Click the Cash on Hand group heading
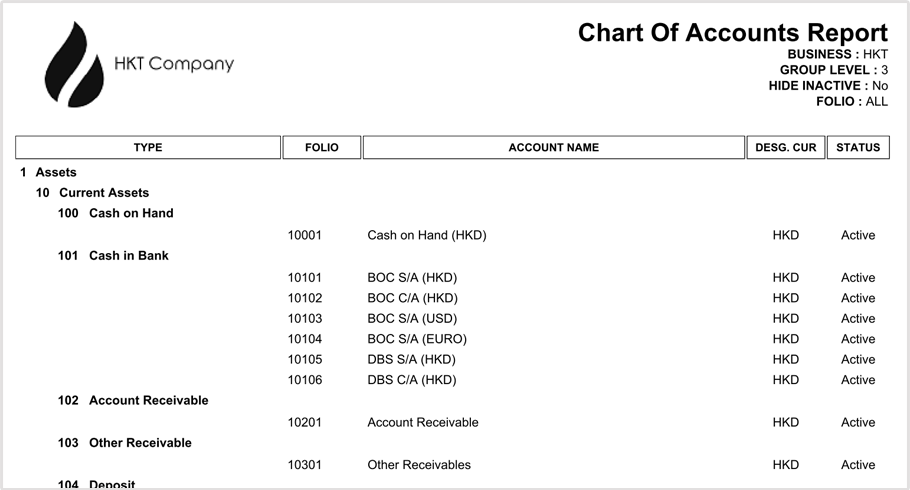 coord(131,213)
